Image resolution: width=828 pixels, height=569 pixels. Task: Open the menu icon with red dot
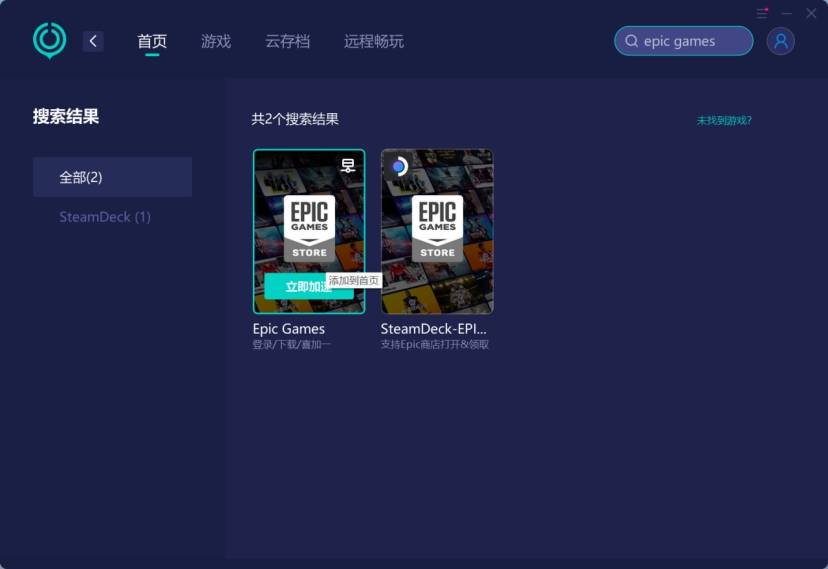pos(762,13)
